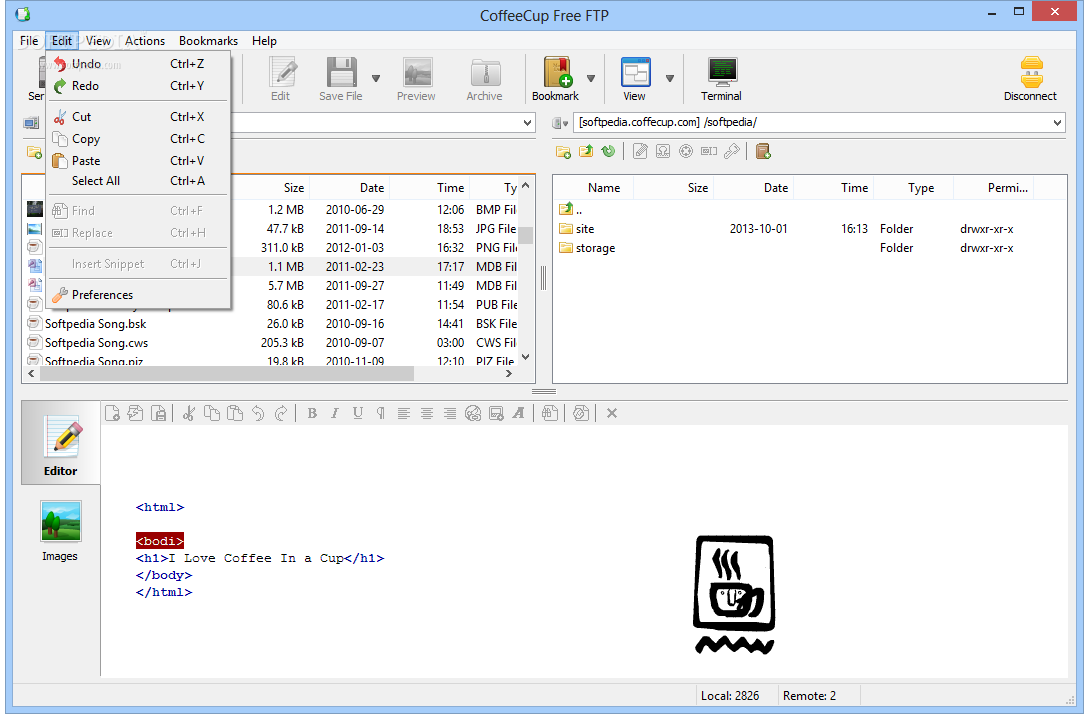Choose Select All from Edit menu
Viewport: 1084px width, 714px height.
(138, 181)
